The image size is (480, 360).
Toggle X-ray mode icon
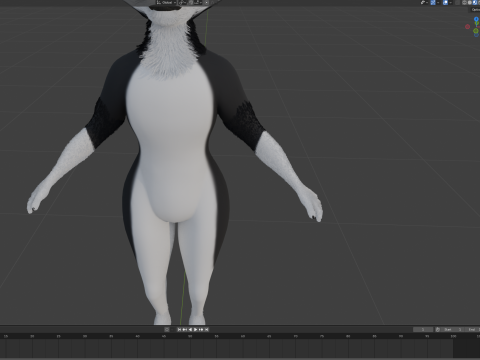(x=457, y=2)
